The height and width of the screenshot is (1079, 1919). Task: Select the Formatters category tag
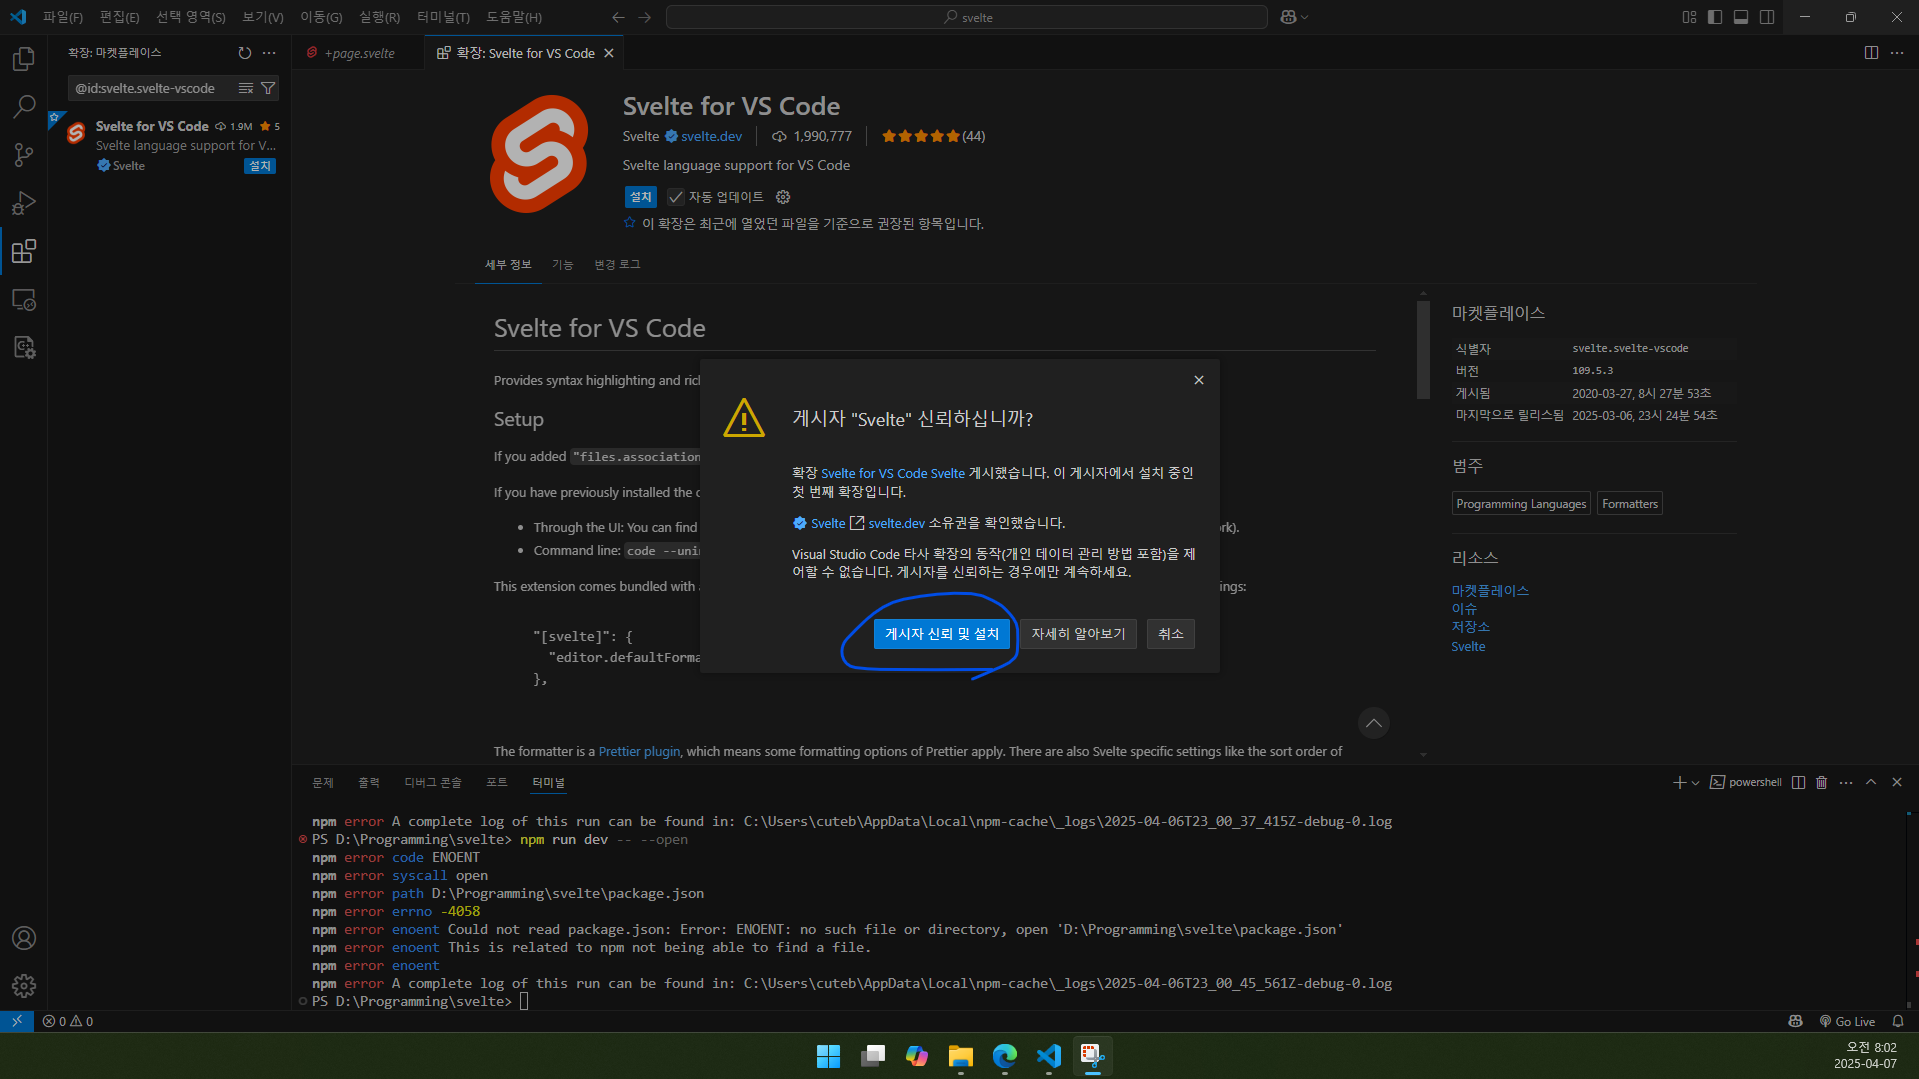[x=1630, y=504]
